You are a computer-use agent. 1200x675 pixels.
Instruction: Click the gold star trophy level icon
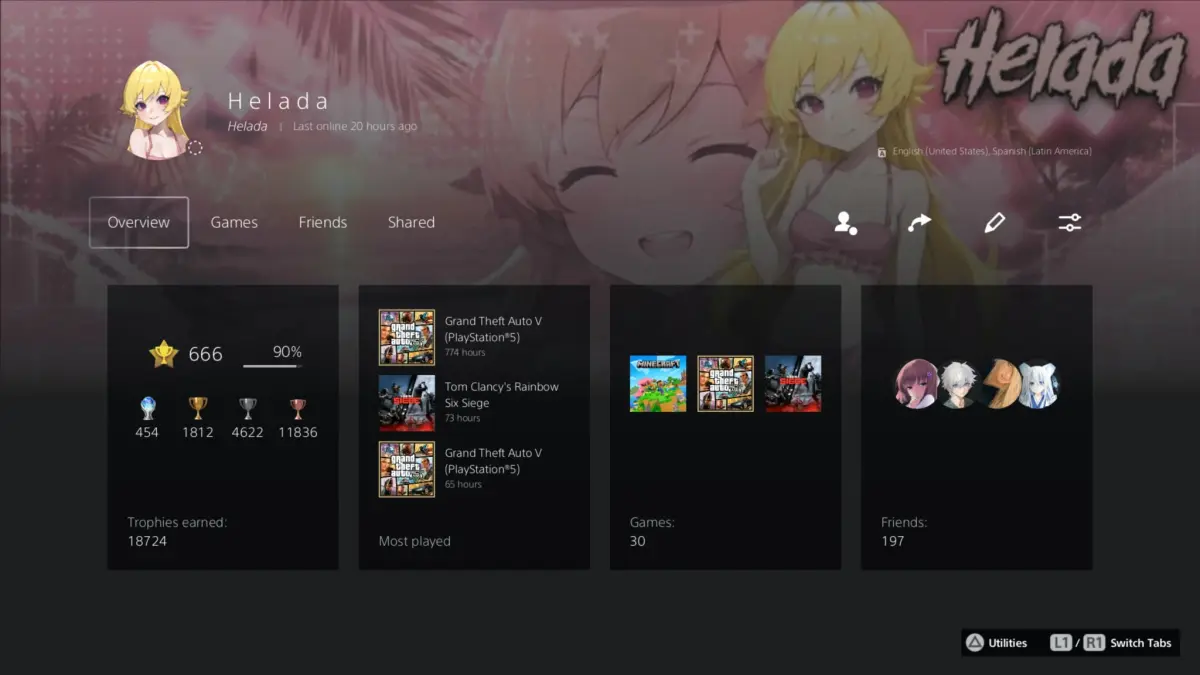(x=163, y=354)
